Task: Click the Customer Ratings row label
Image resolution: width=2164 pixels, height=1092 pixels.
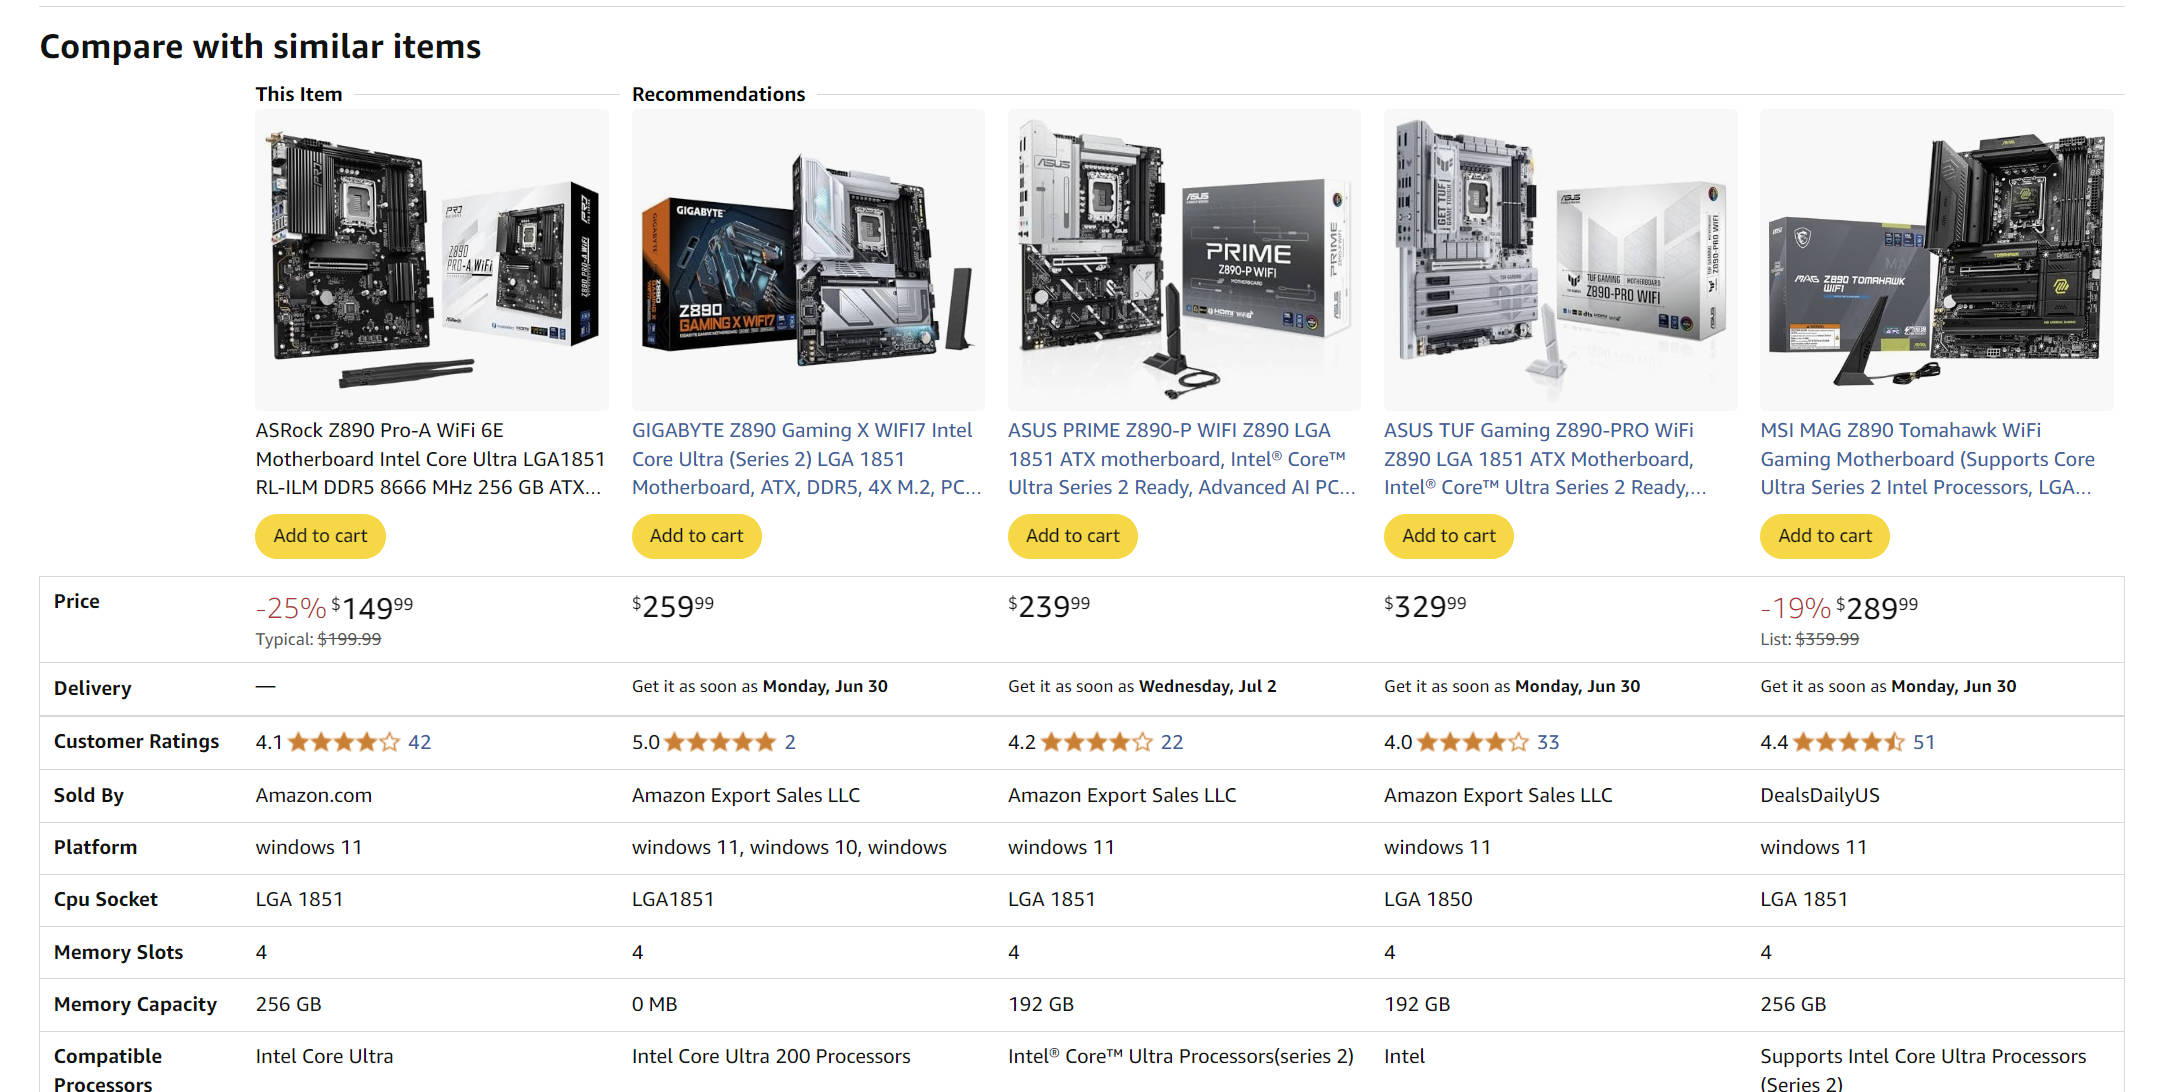Action: point(136,741)
